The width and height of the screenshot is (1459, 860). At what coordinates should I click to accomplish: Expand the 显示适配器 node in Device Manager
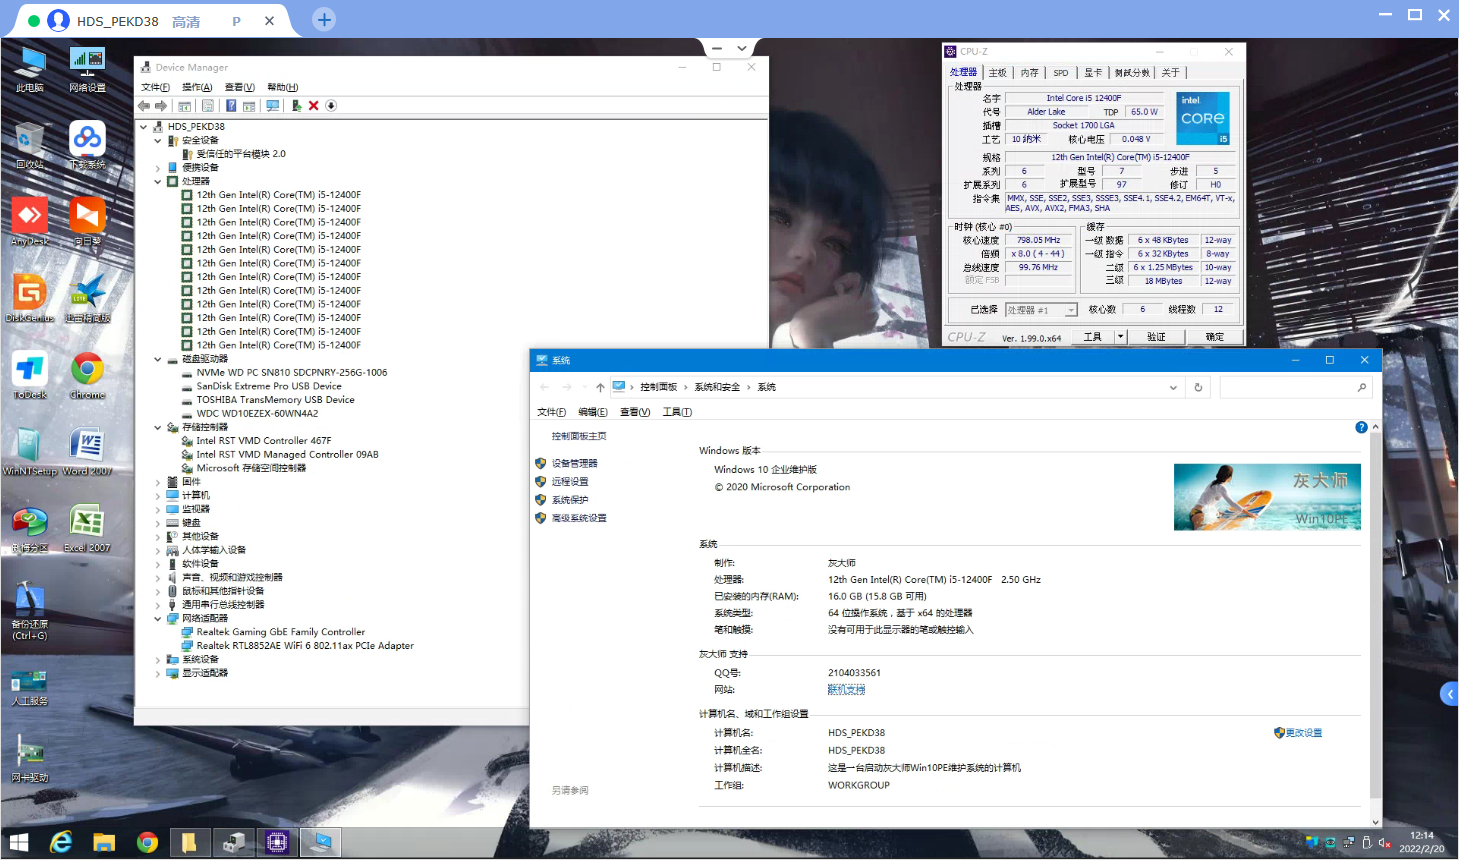click(x=158, y=673)
